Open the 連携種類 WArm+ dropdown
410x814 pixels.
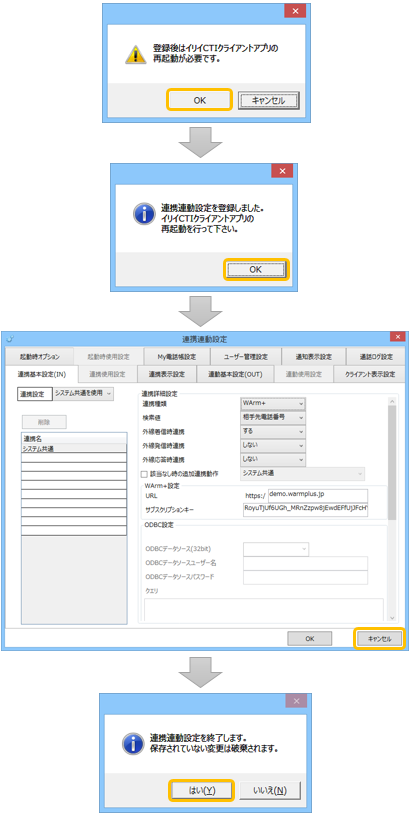click(x=273, y=403)
